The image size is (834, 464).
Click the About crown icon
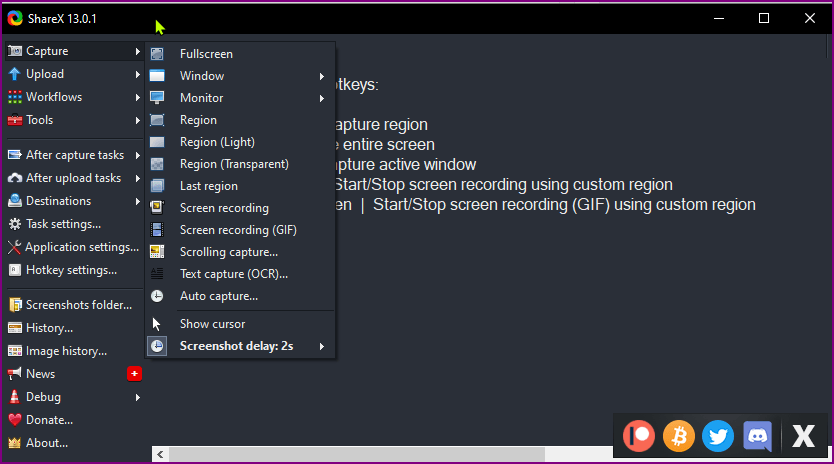(14, 443)
